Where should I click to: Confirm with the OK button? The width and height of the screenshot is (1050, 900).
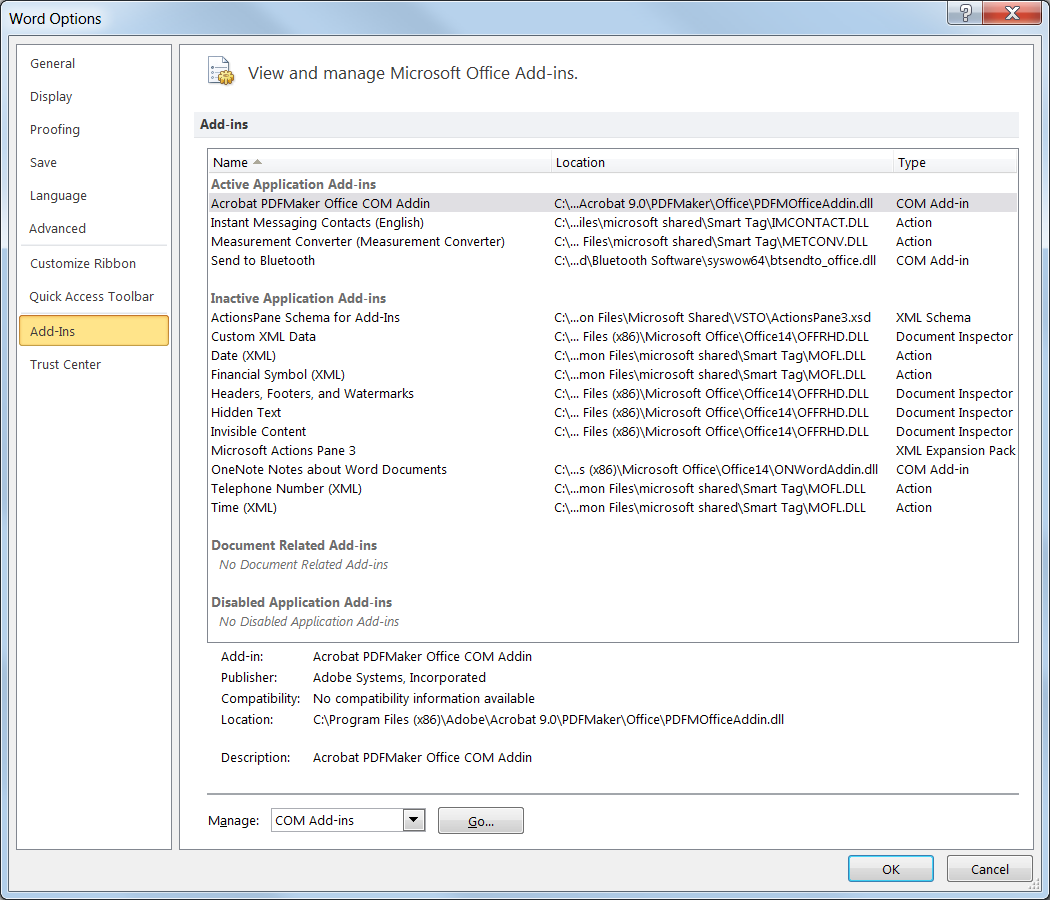point(891,869)
